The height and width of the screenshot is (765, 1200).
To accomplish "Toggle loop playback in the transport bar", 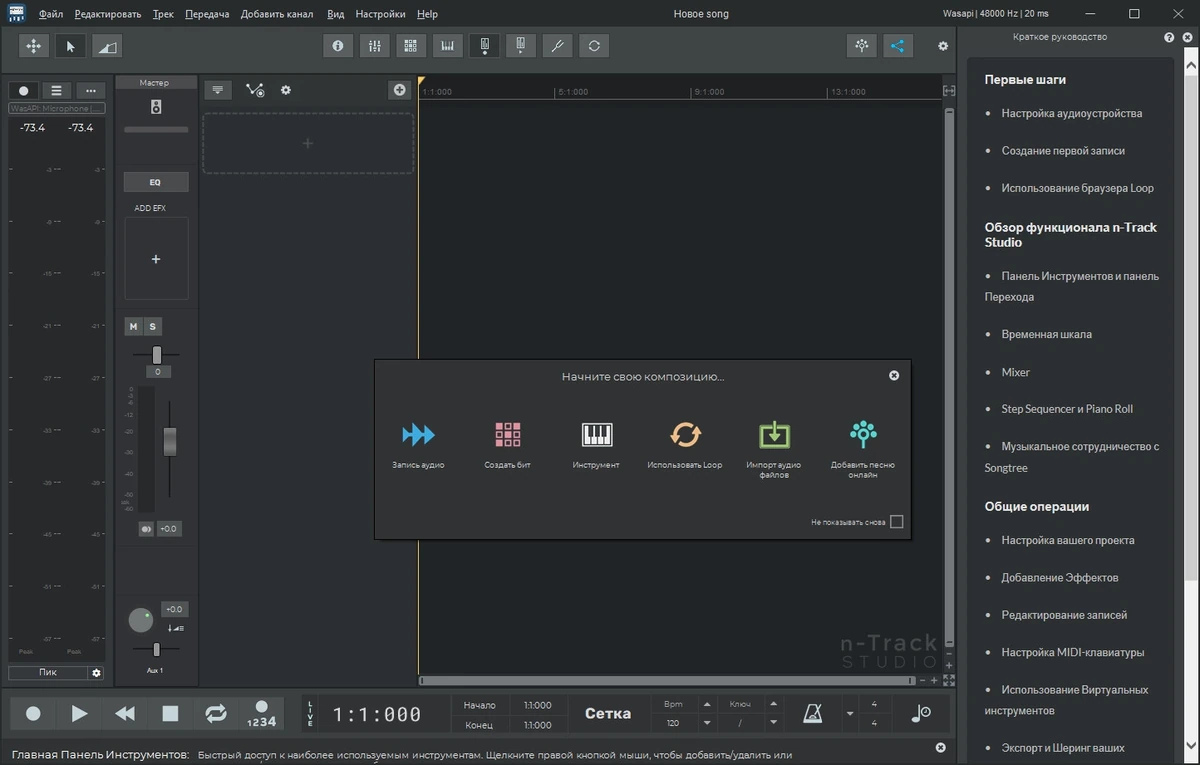I will (216, 714).
